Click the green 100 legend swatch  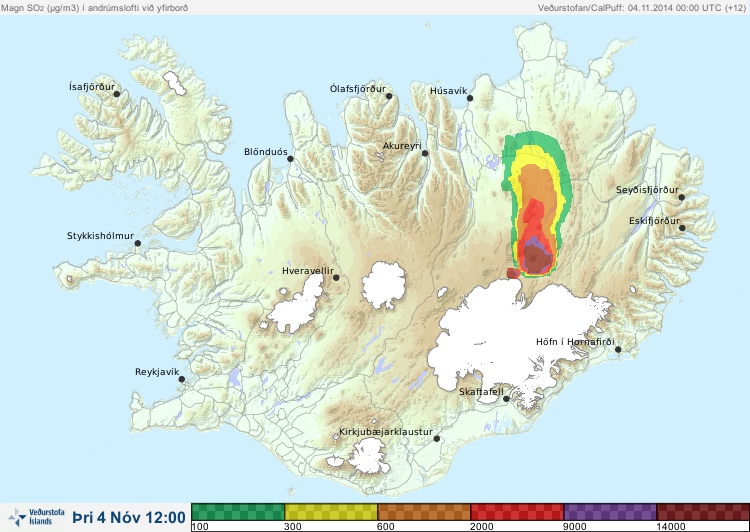coord(238,512)
